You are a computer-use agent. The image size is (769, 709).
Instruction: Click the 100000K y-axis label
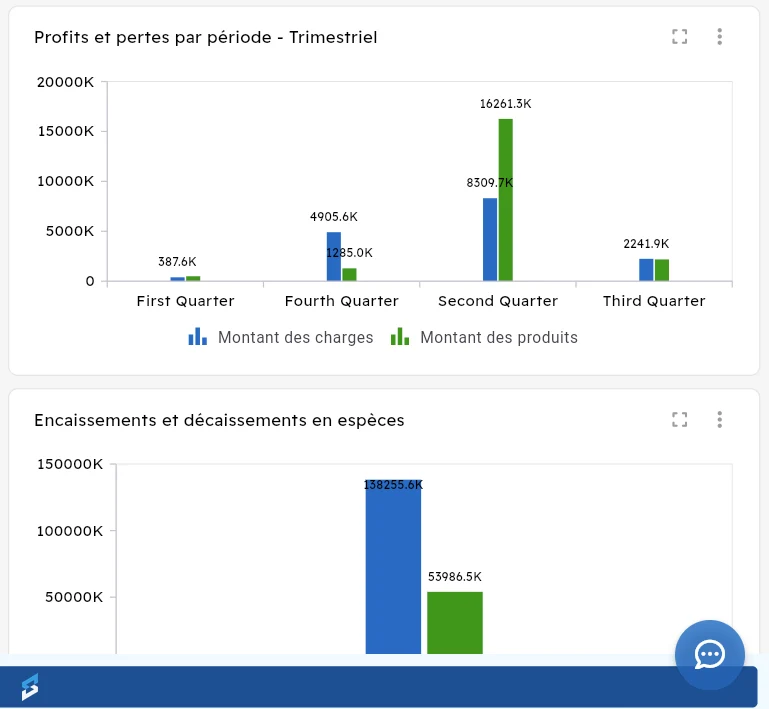(70, 531)
